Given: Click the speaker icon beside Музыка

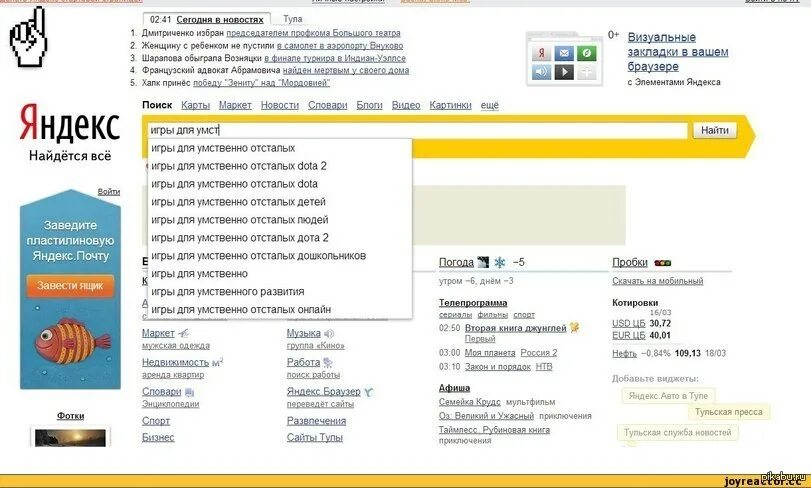Looking at the screenshot, I should pyautogui.click(x=329, y=333).
